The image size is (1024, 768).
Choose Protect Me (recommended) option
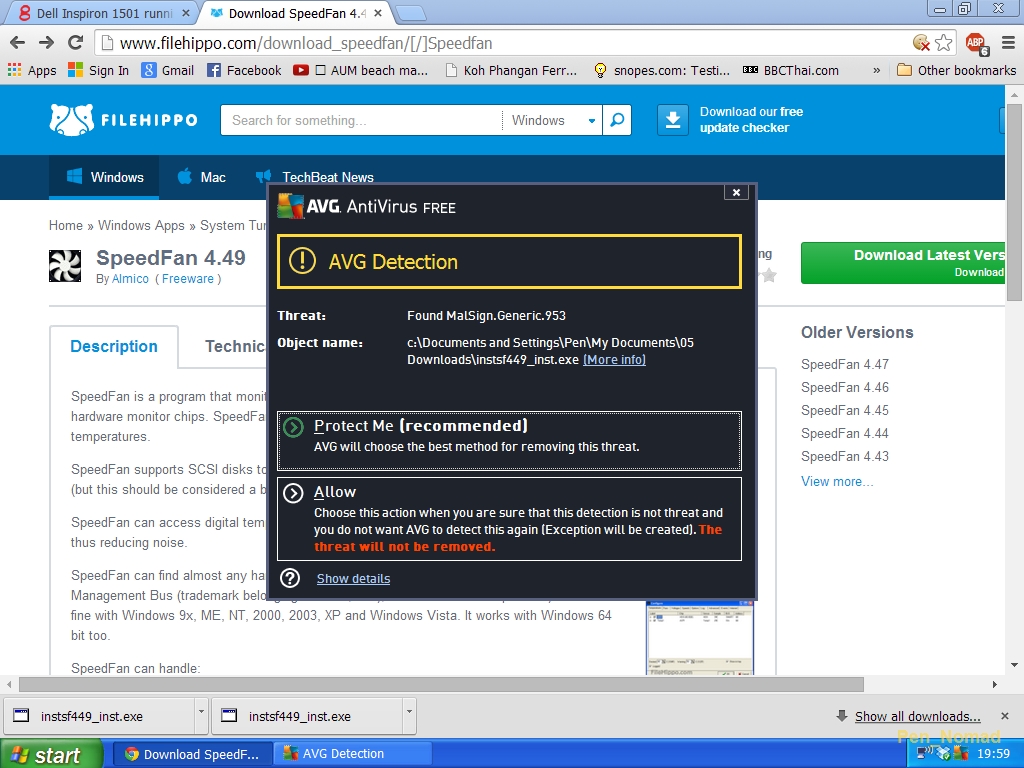(509, 441)
